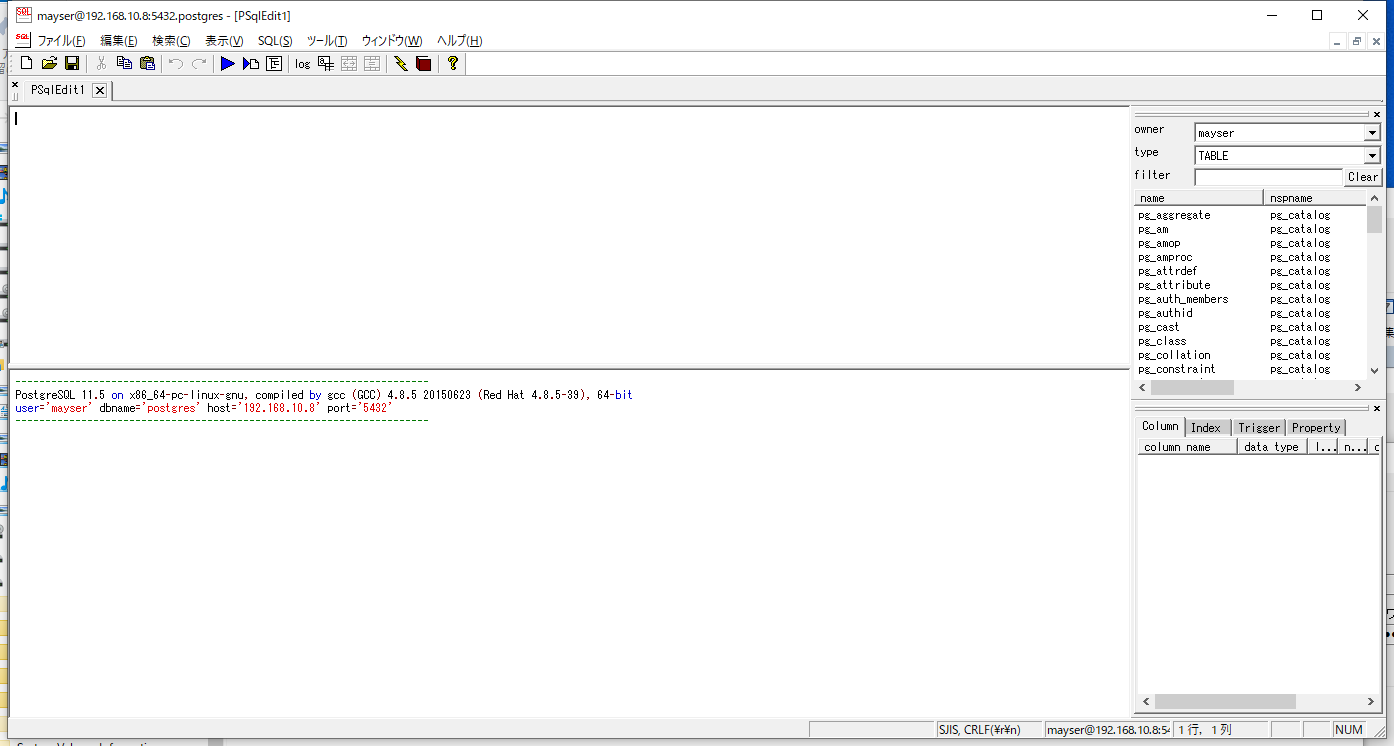1394x746 pixels.
Task: Switch to the Trigger tab
Action: 1258,428
